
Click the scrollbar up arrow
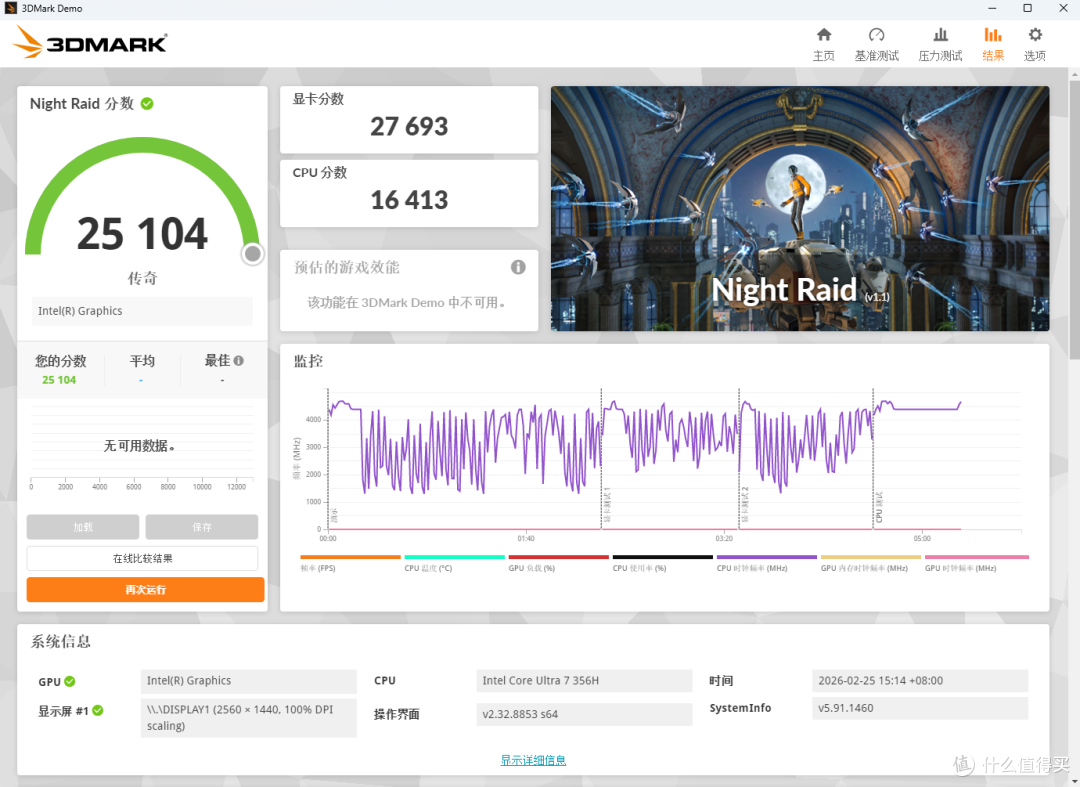pos(1074,73)
